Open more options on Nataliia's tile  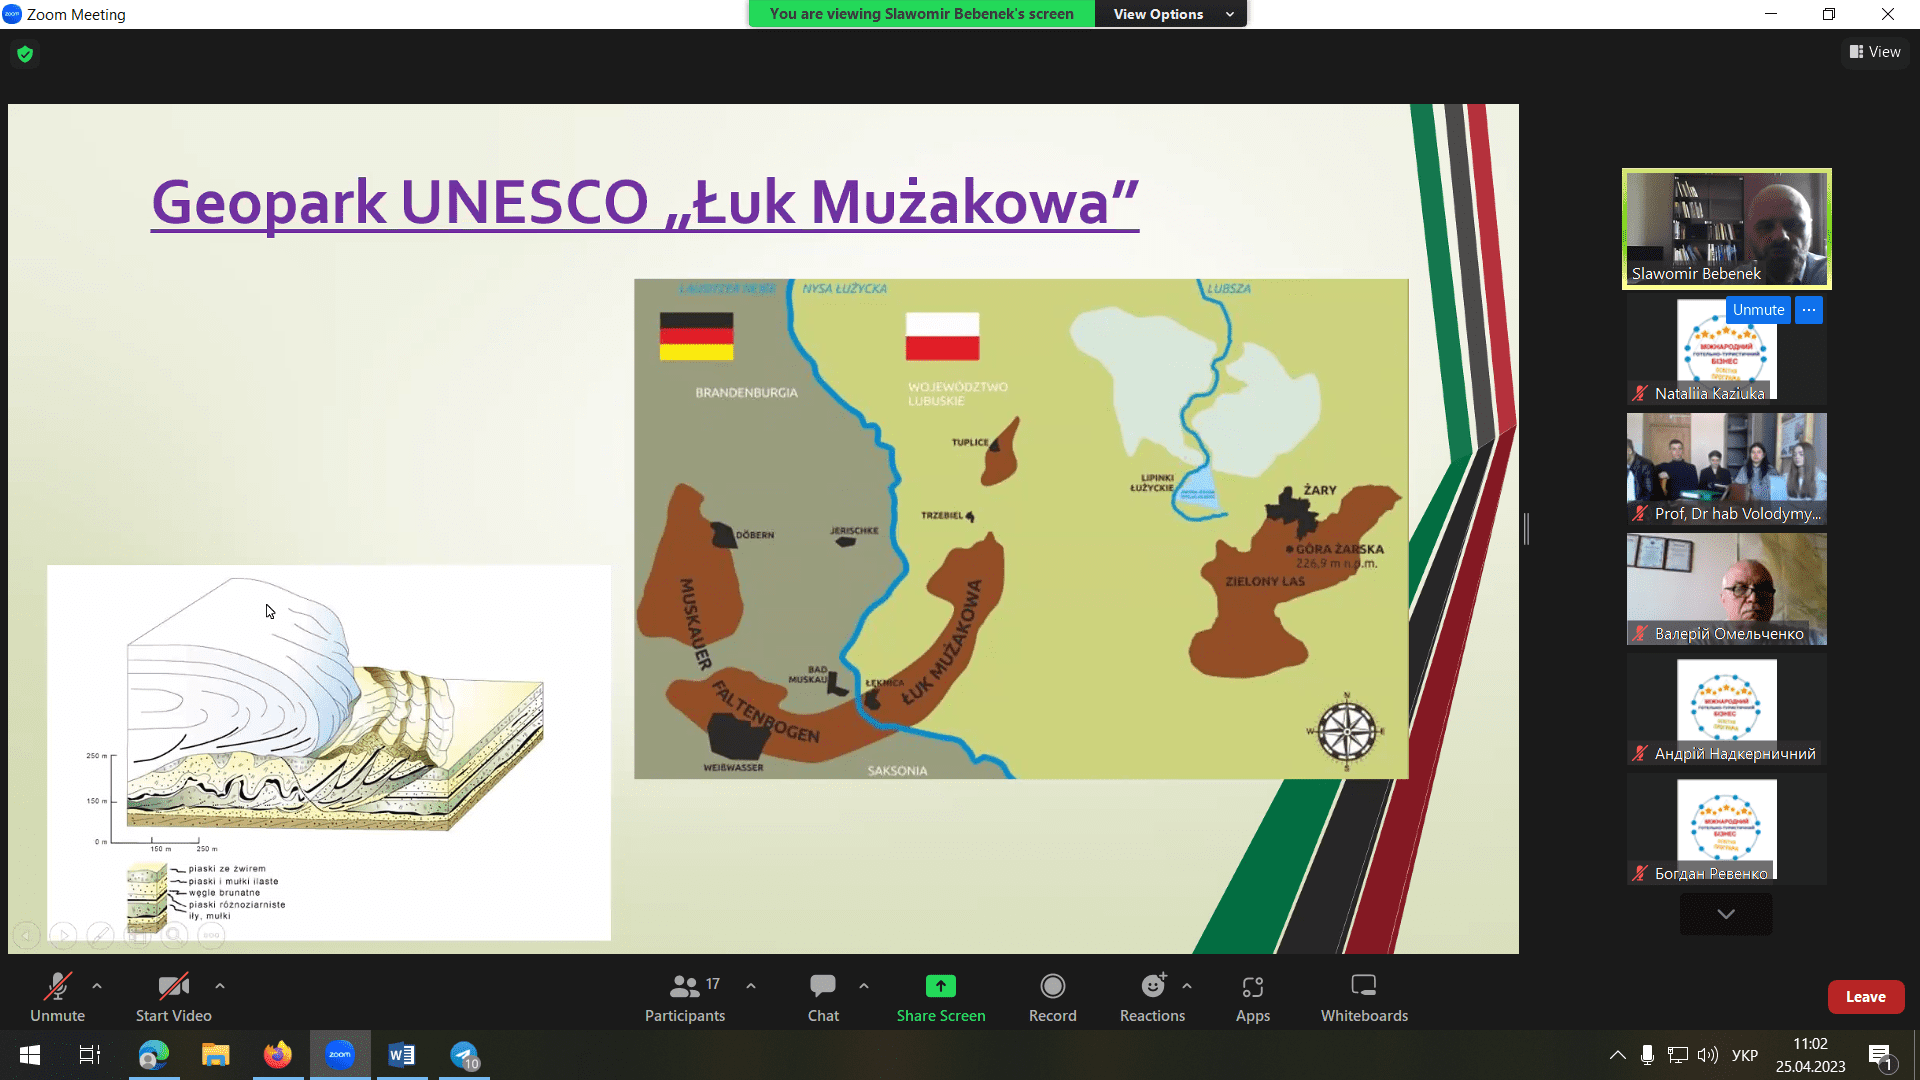pyautogui.click(x=1809, y=310)
